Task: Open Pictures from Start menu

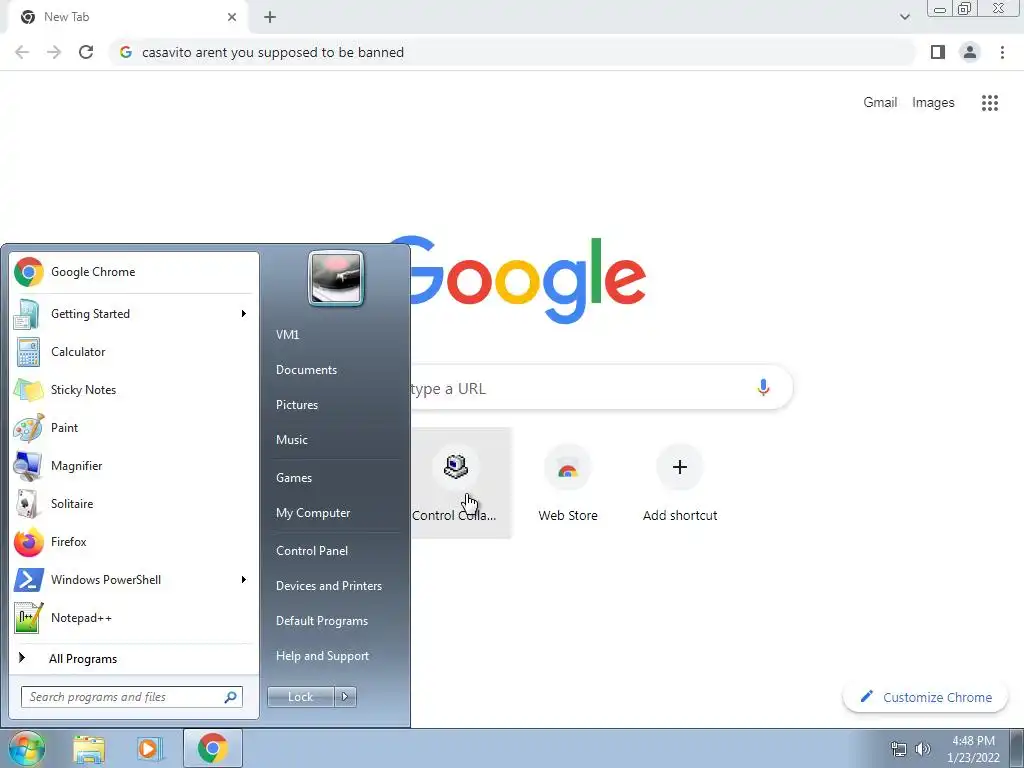Action: click(x=296, y=405)
